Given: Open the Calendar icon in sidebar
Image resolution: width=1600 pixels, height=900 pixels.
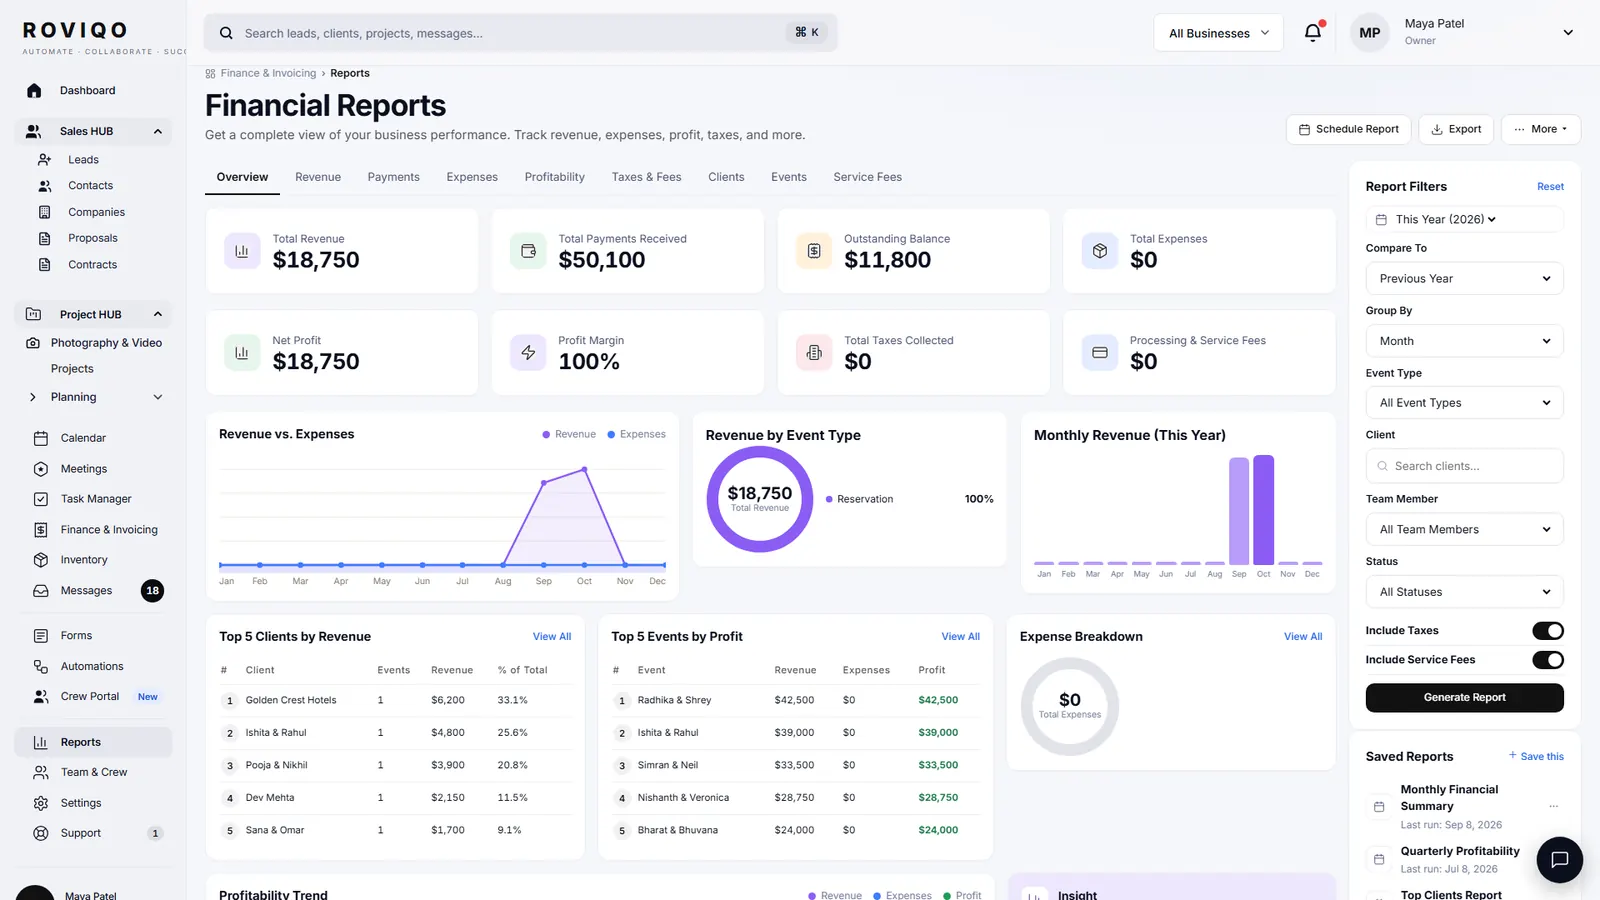Looking at the screenshot, I should (x=41, y=438).
